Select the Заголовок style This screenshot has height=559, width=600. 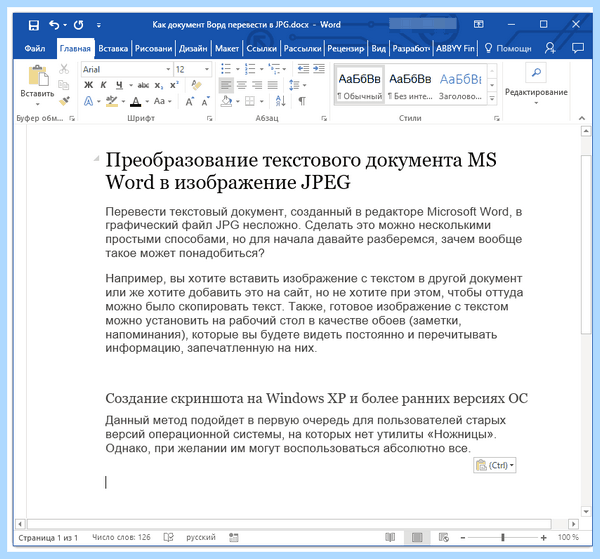click(x=461, y=85)
